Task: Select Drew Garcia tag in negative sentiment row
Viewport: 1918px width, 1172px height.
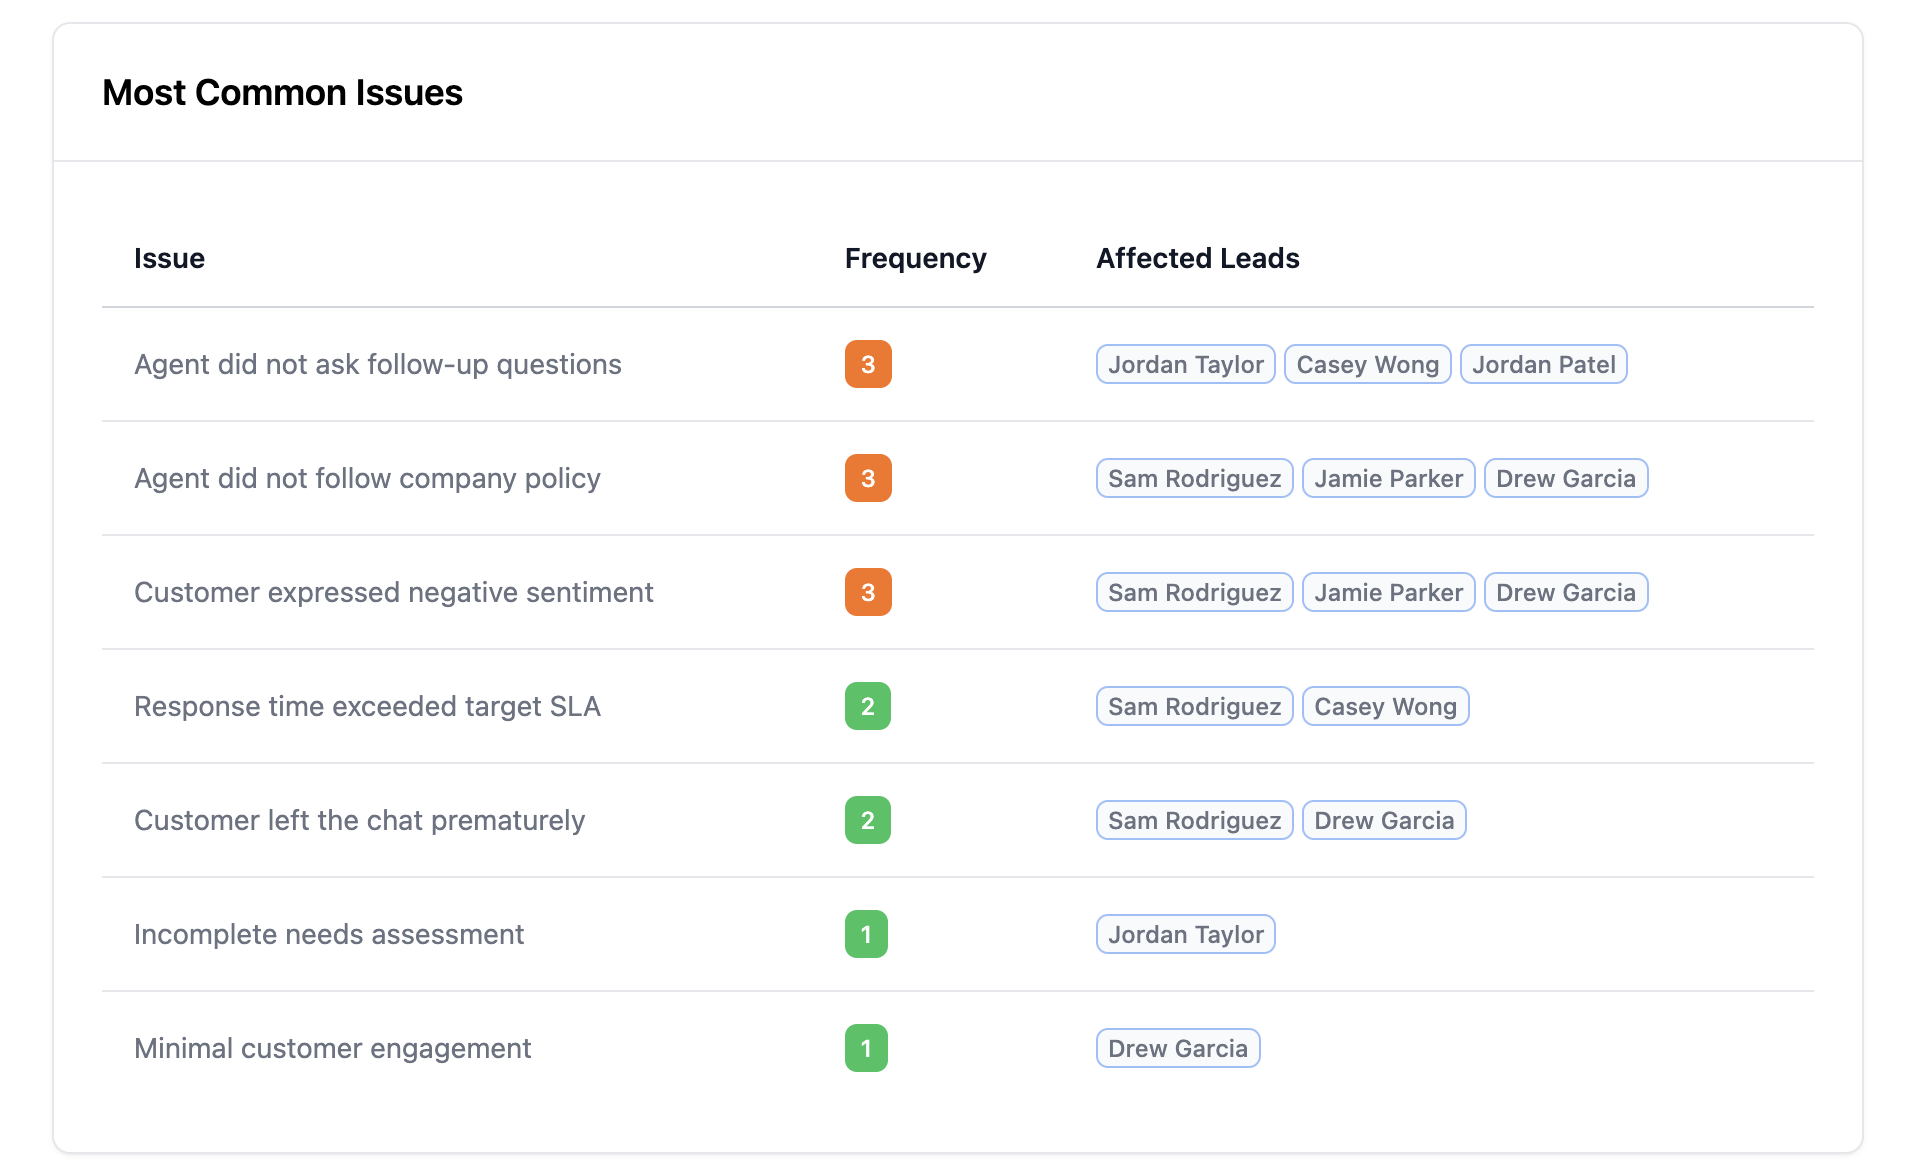Action: (x=1565, y=593)
